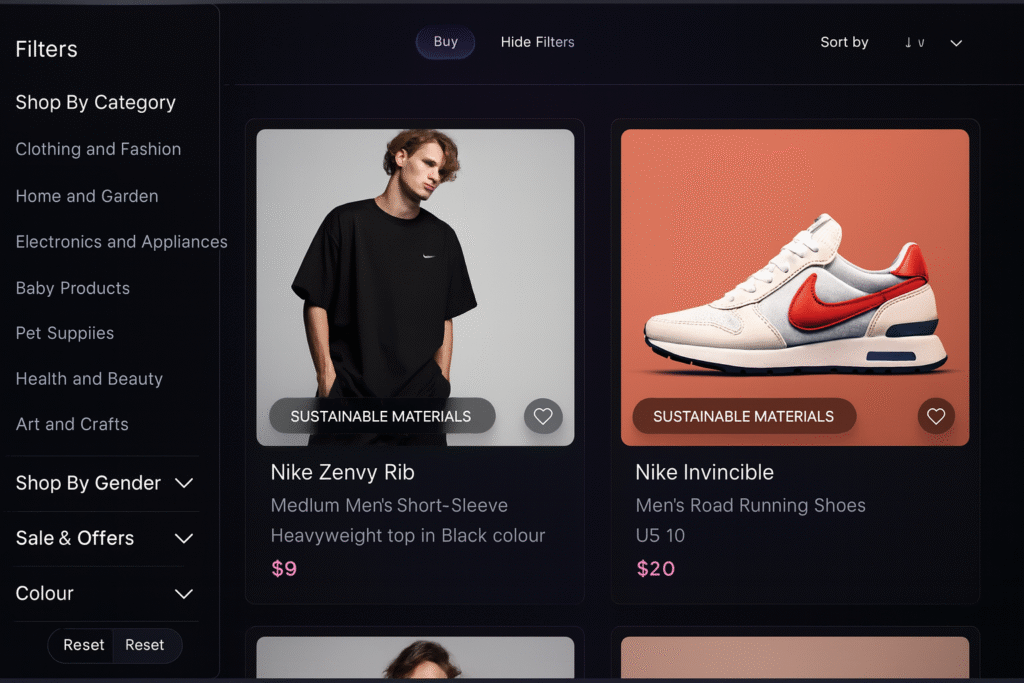This screenshot has height=683, width=1024.
Task: Select Home and Garden category
Action: point(87,196)
